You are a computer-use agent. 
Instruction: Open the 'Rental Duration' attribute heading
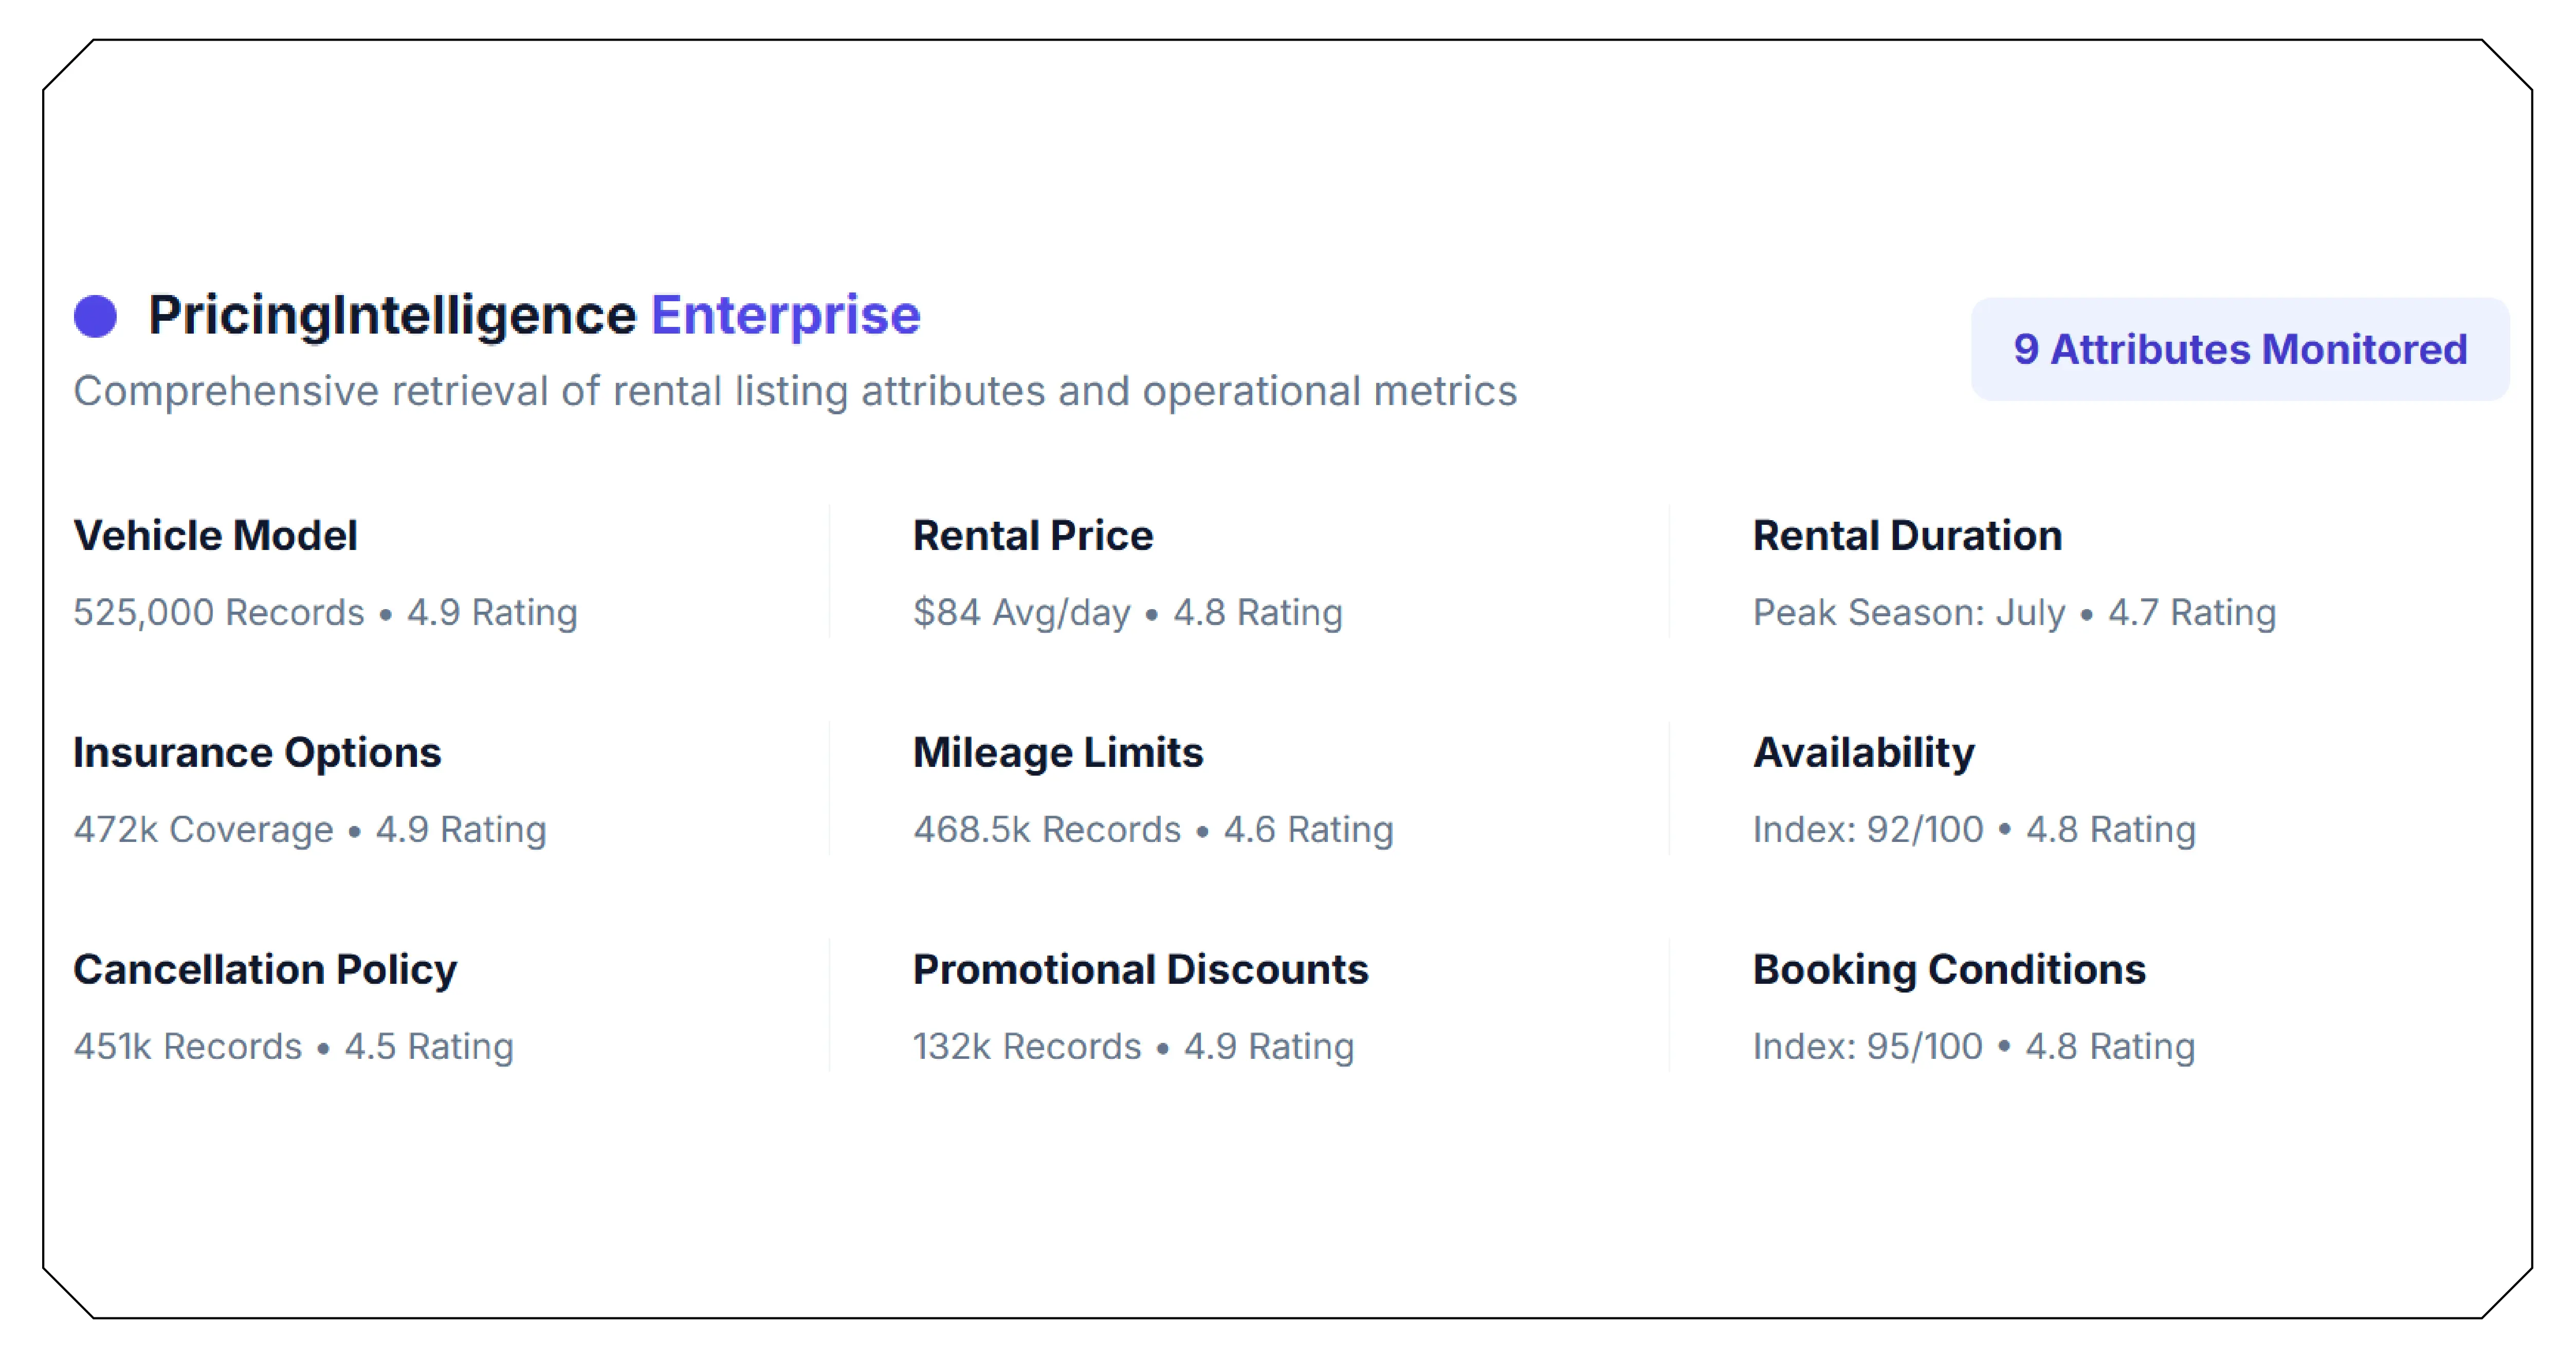tap(1907, 536)
